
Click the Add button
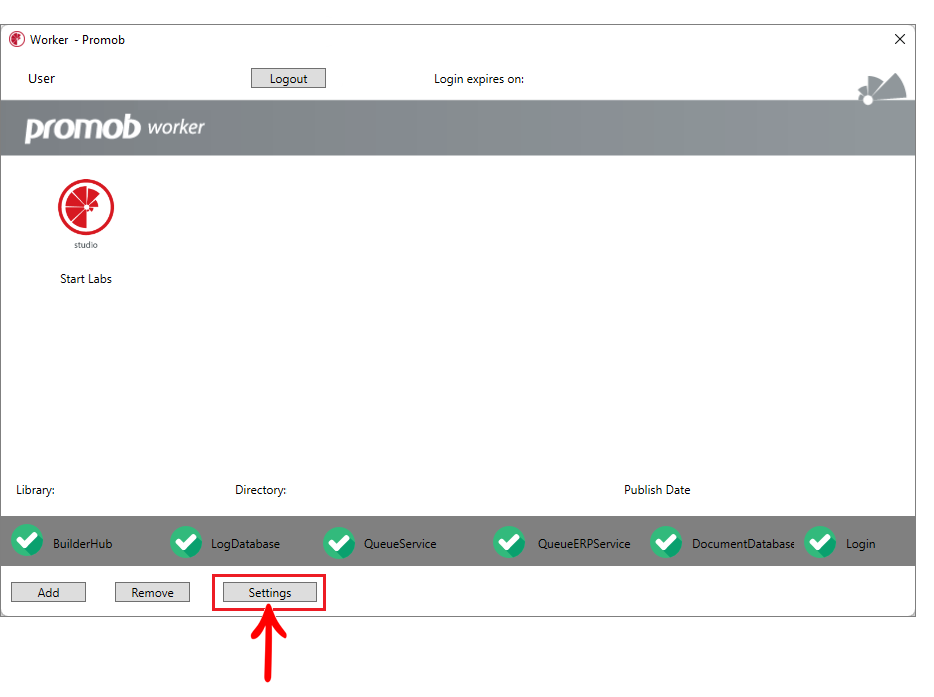[48, 592]
